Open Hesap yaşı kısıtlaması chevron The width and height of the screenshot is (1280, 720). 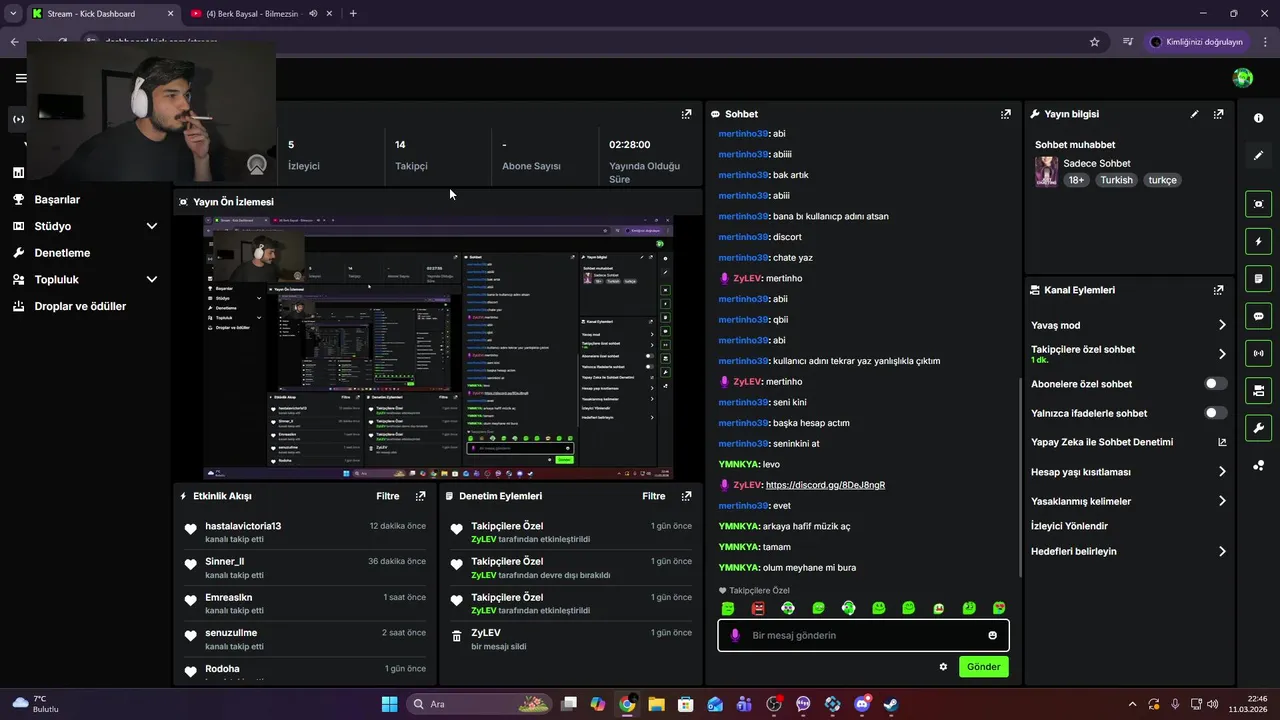tap(1222, 472)
